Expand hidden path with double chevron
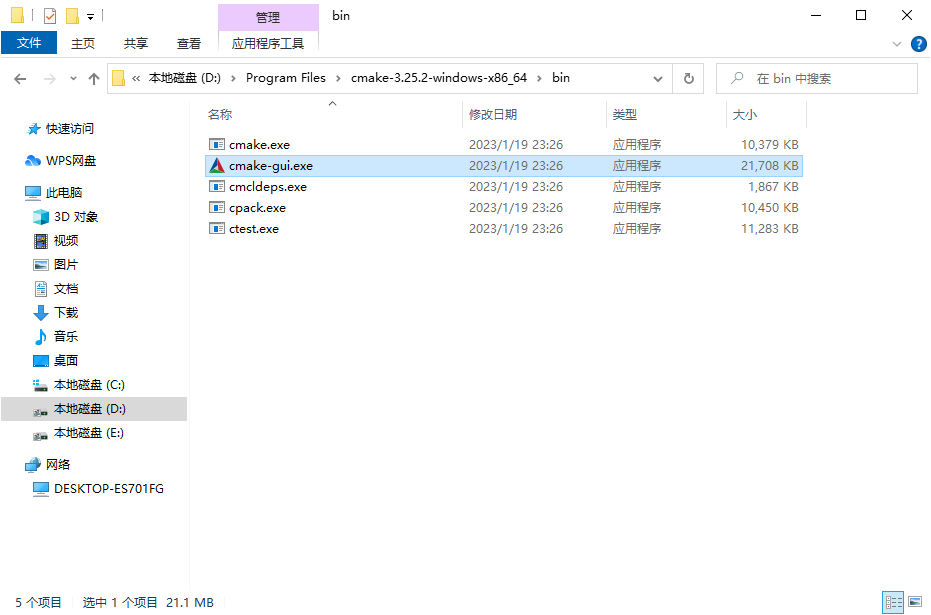 tap(136, 78)
